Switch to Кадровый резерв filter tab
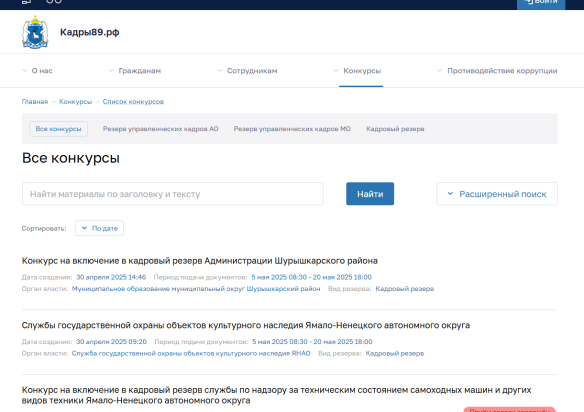Viewport: 584px width, 412px height. (x=395, y=129)
